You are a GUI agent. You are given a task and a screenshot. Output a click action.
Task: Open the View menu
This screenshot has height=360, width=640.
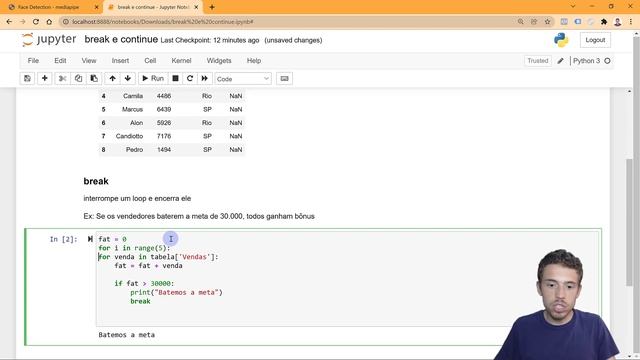(x=89, y=60)
